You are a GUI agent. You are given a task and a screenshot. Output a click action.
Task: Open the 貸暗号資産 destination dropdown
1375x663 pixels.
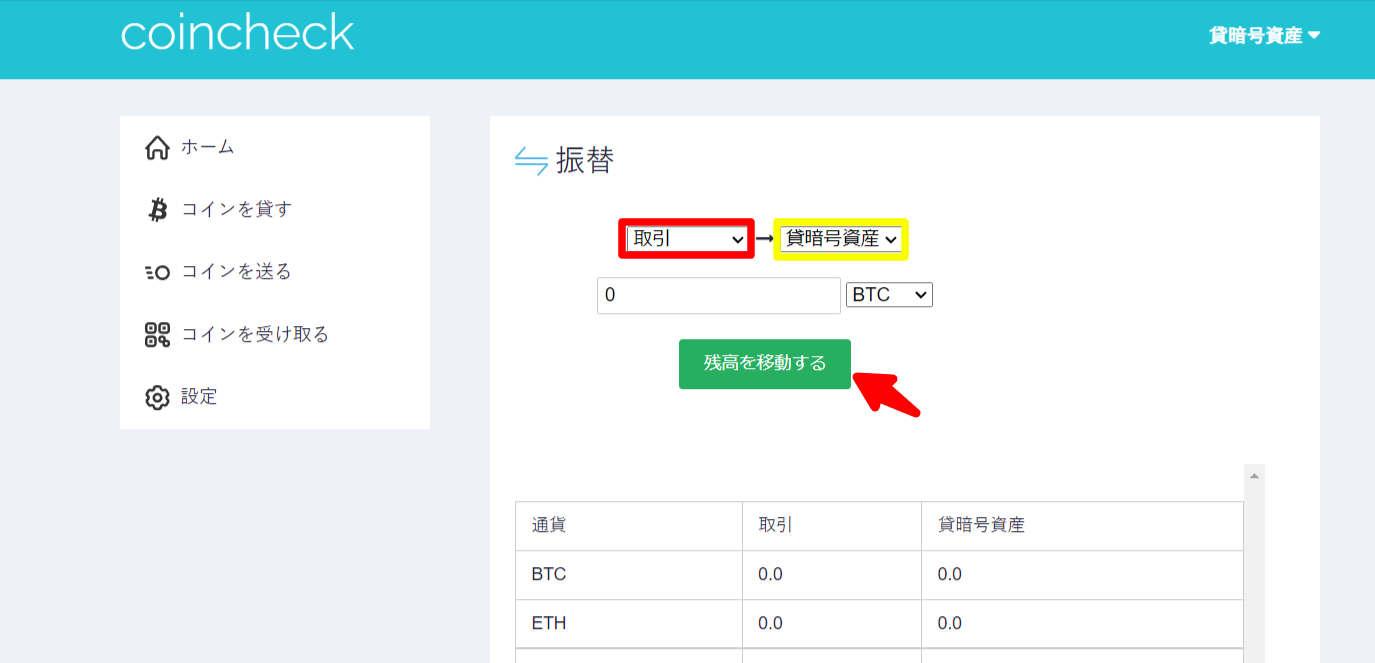pyautogui.click(x=840, y=238)
